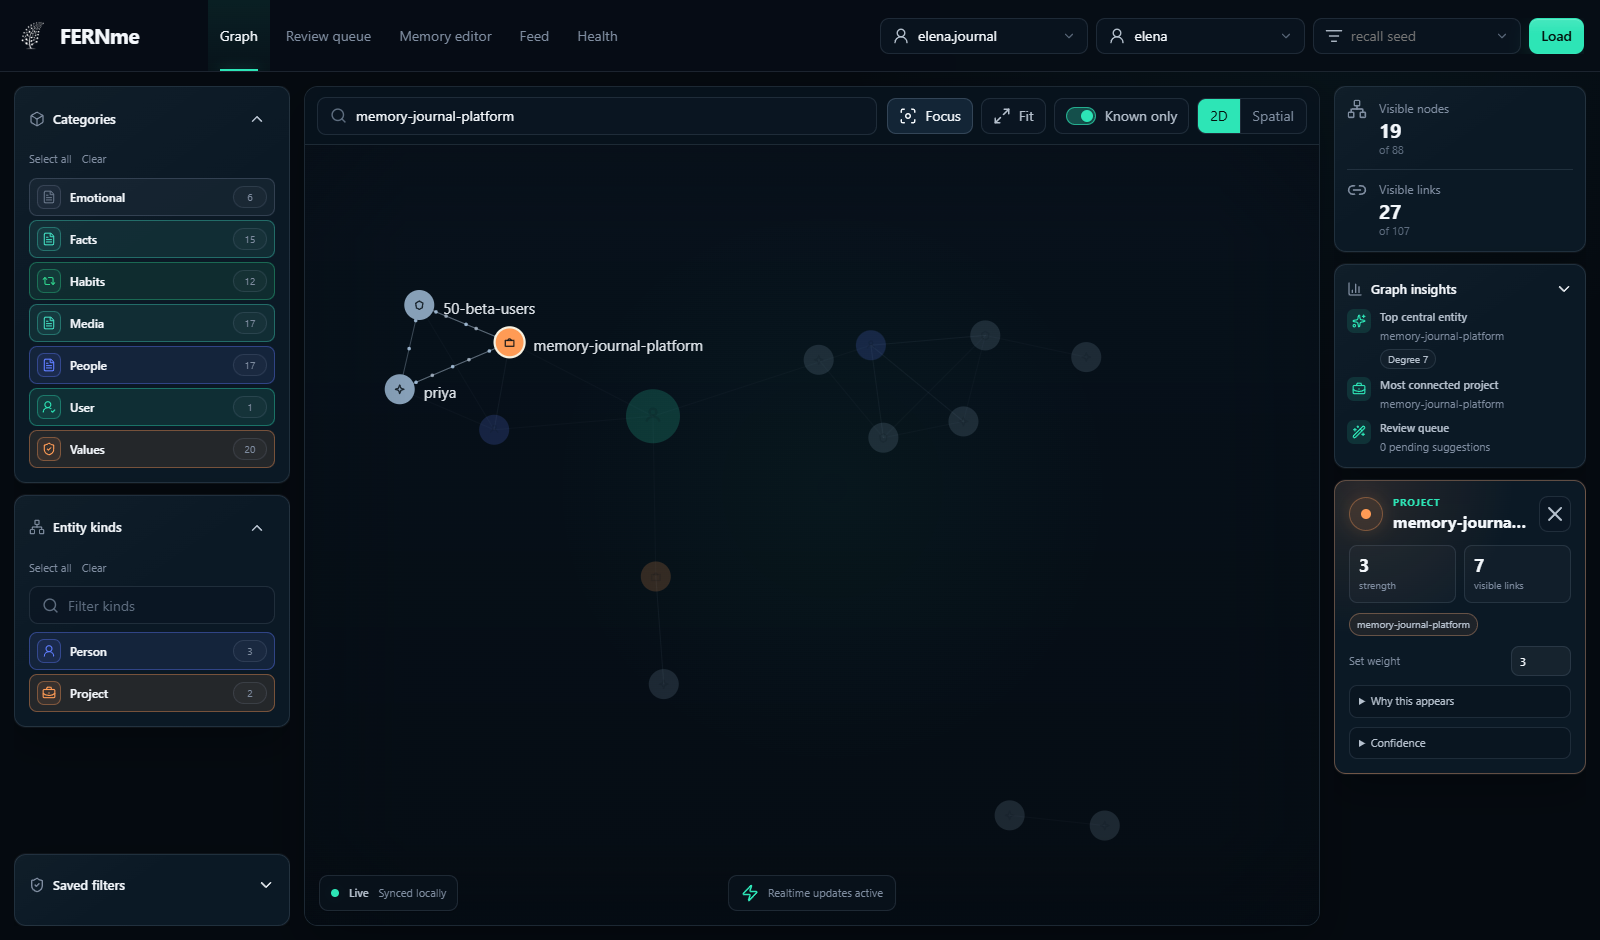
Task: Expand the Why this appears section
Action: click(1459, 701)
